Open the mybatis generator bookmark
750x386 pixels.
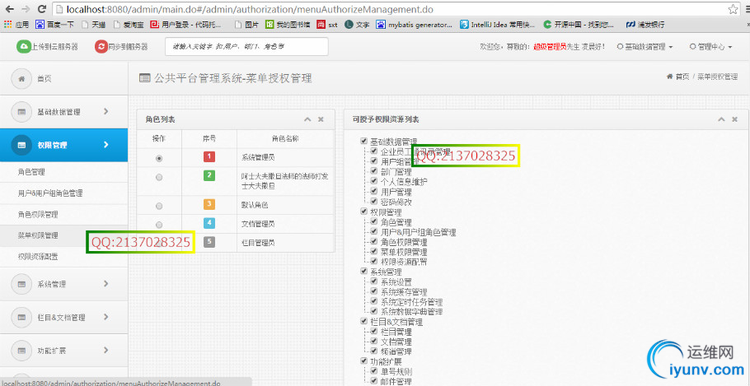click(x=415, y=24)
